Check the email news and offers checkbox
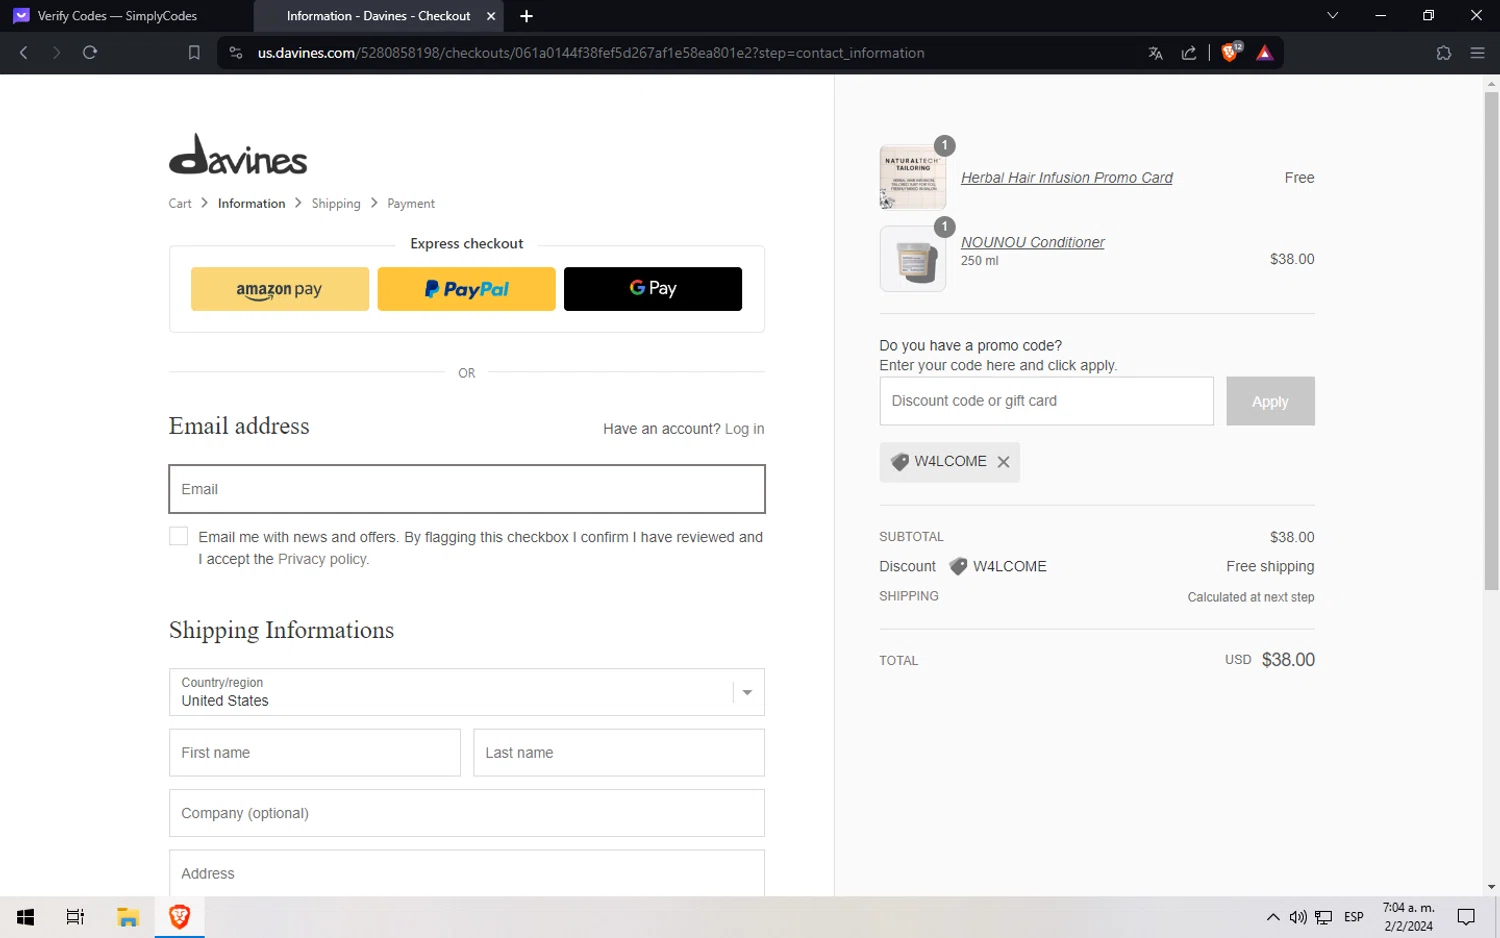 coord(179,536)
